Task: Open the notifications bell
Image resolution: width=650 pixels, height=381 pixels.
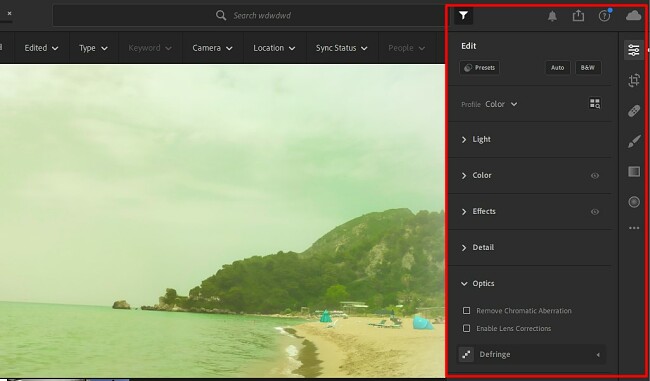Action: (552, 16)
